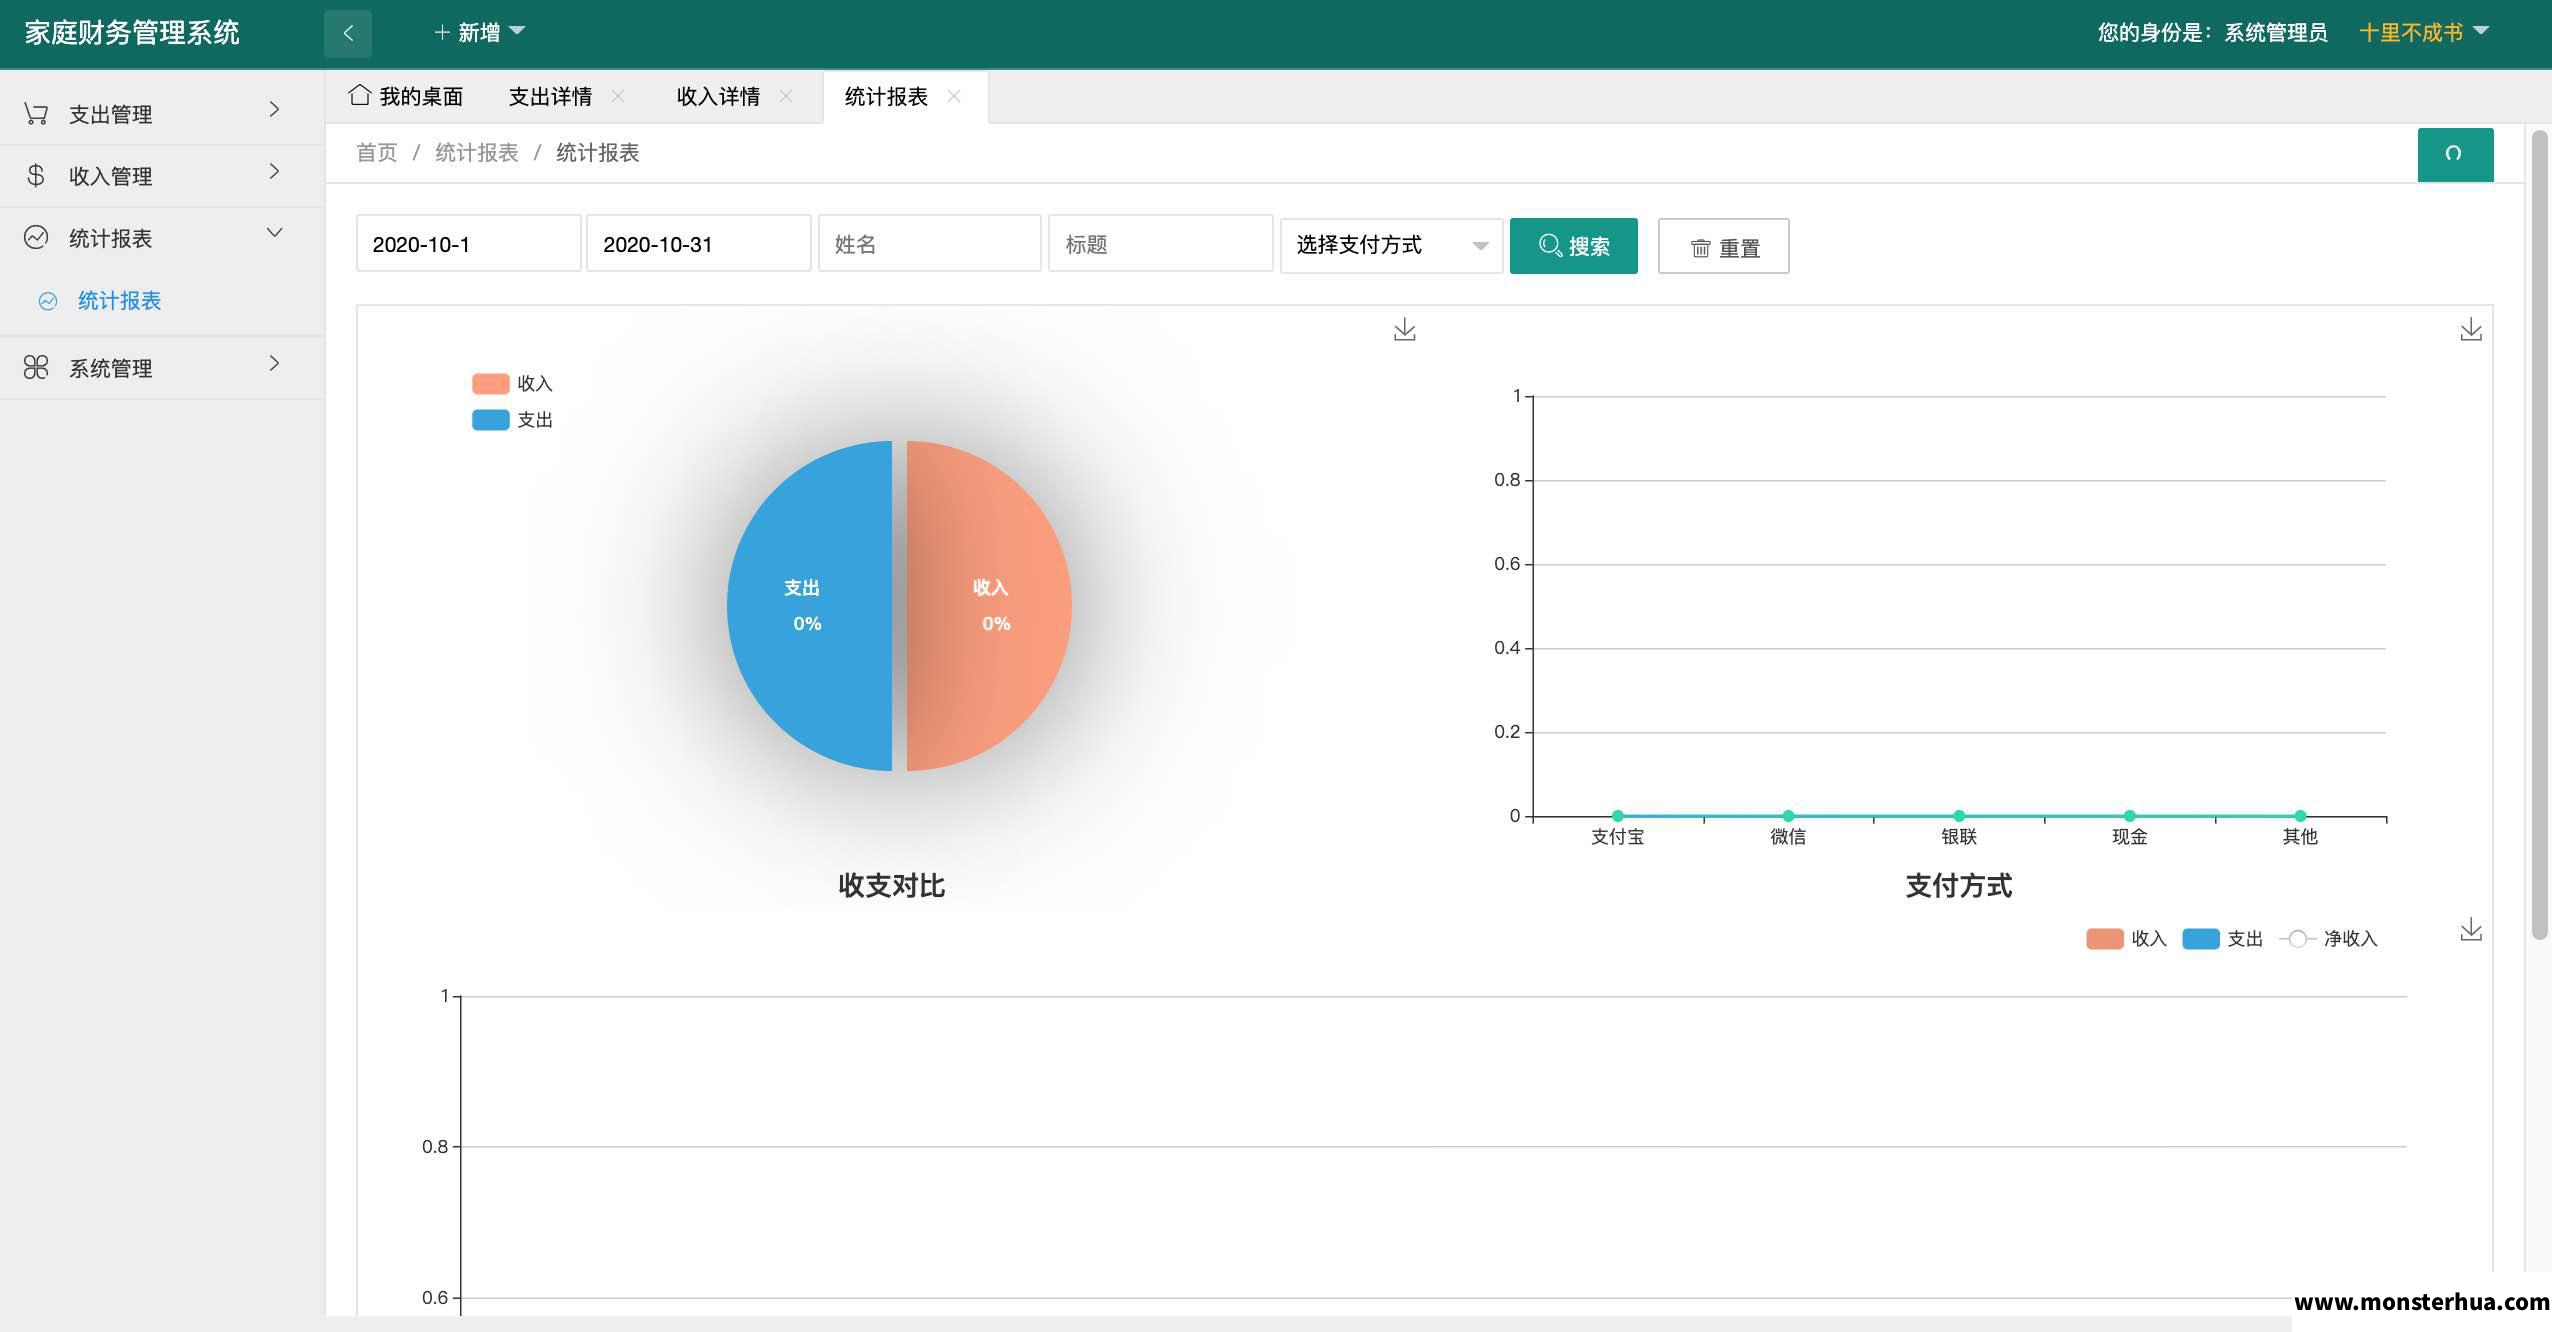Click the 支出管理 cart icon
The height and width of the screenshot is (1332, 2552).
pos(36,114)
